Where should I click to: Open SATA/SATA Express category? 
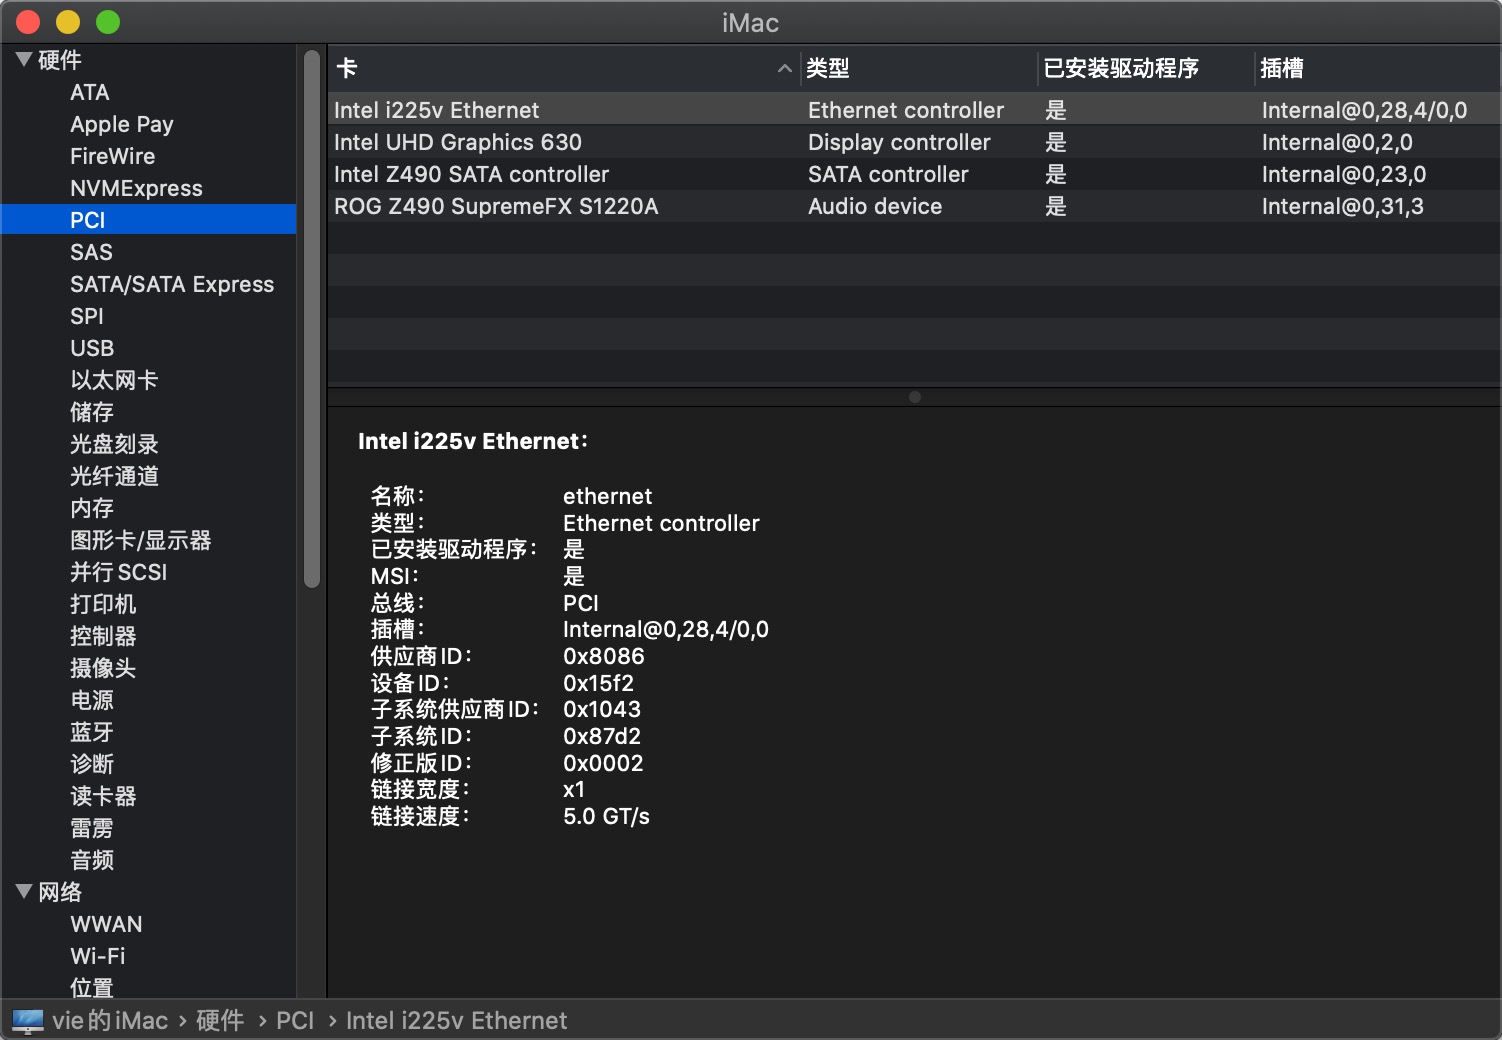pos(172,284)
